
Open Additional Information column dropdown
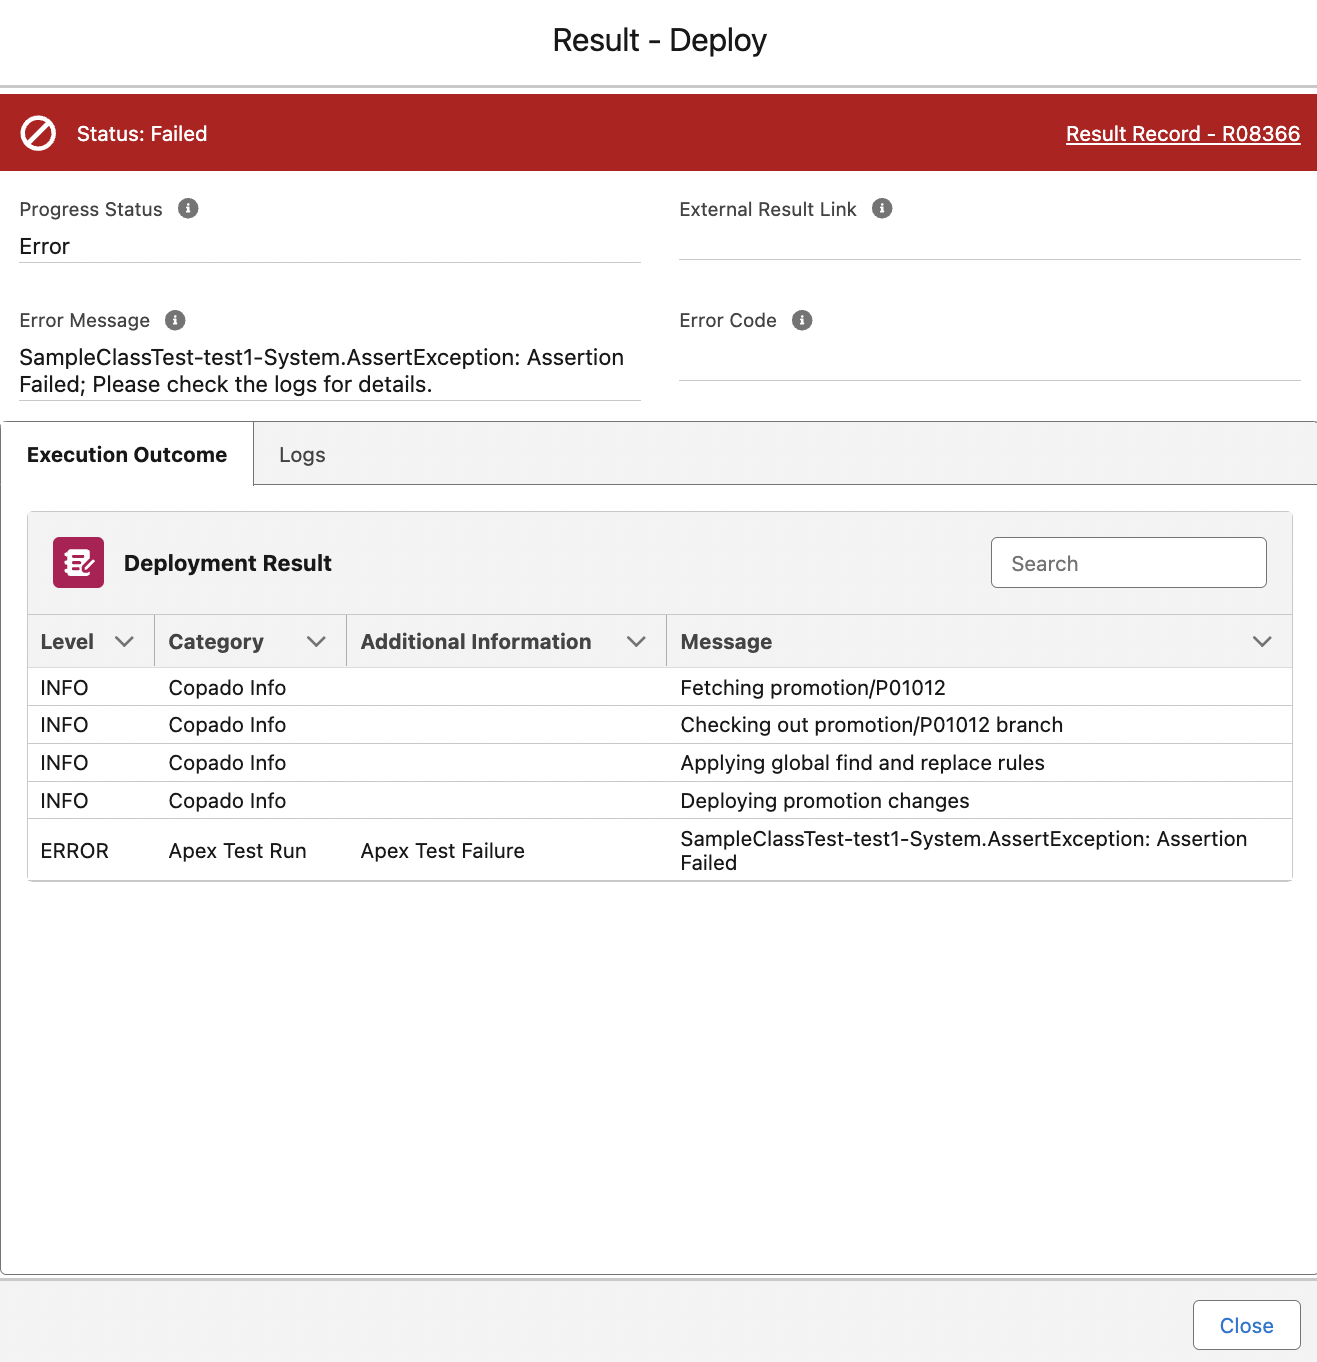point(636,642)
